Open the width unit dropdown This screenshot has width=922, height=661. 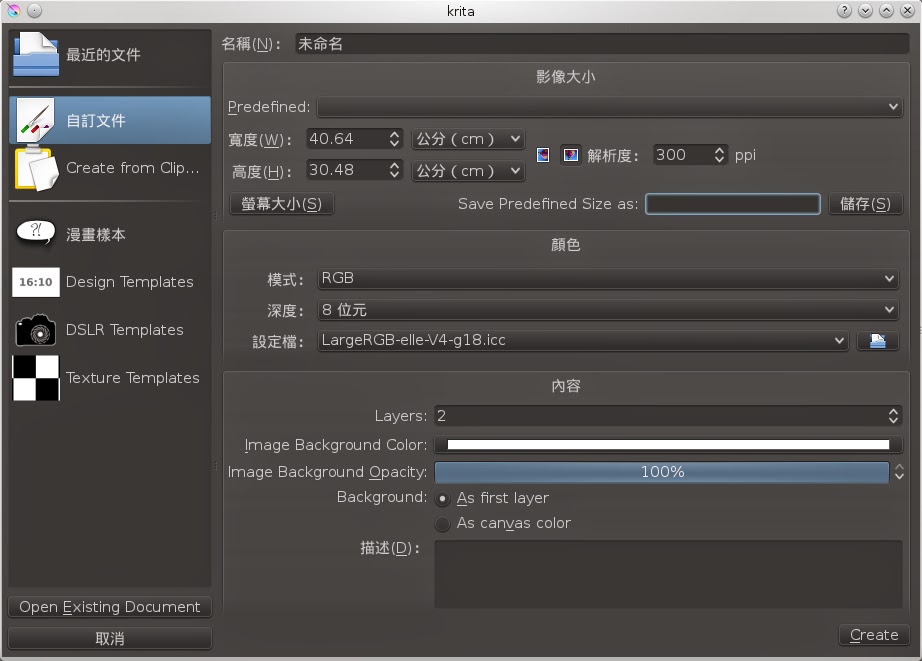tap(468, 139)
